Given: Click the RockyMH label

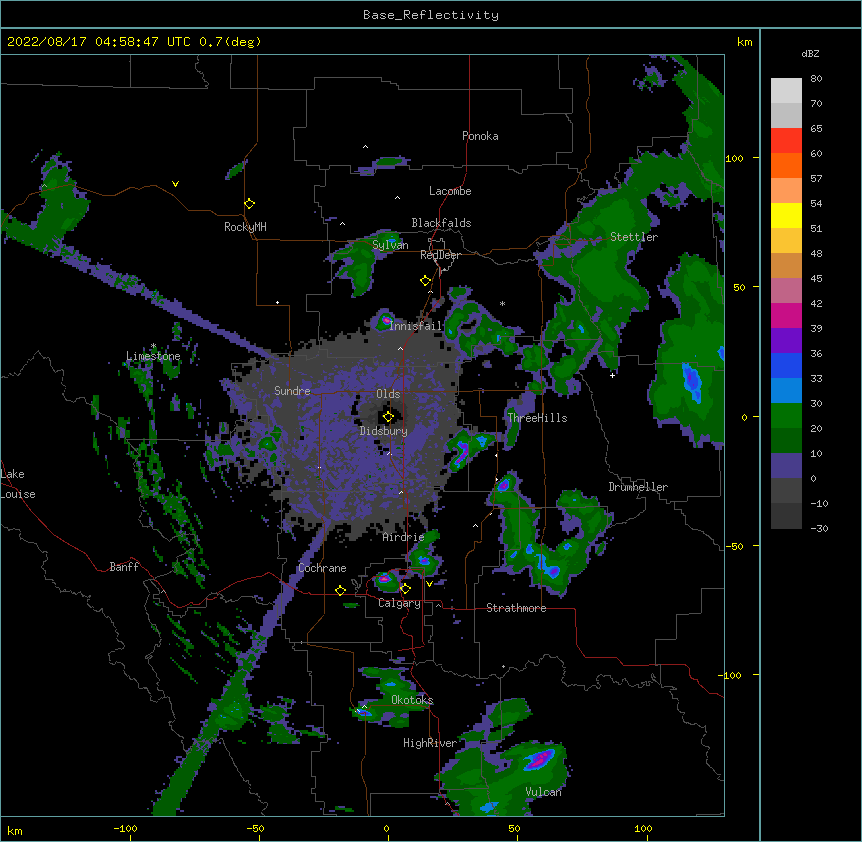Looking at the screenshot, I should (245, 227).
